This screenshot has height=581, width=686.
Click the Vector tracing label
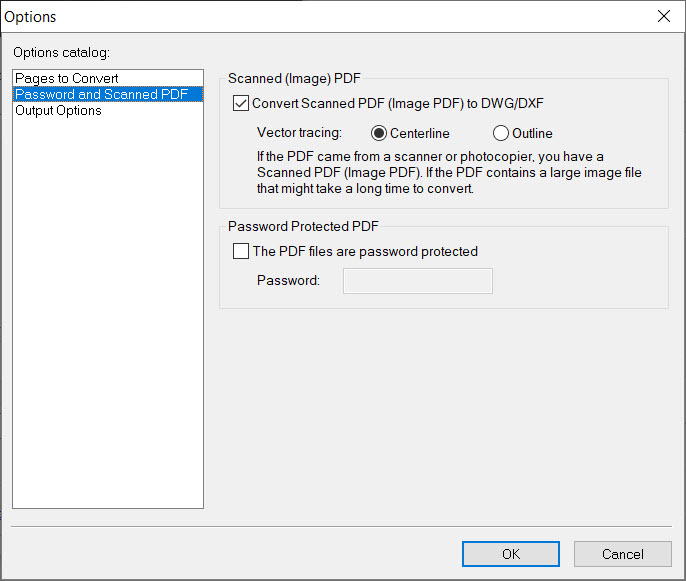tap(299, 133)
